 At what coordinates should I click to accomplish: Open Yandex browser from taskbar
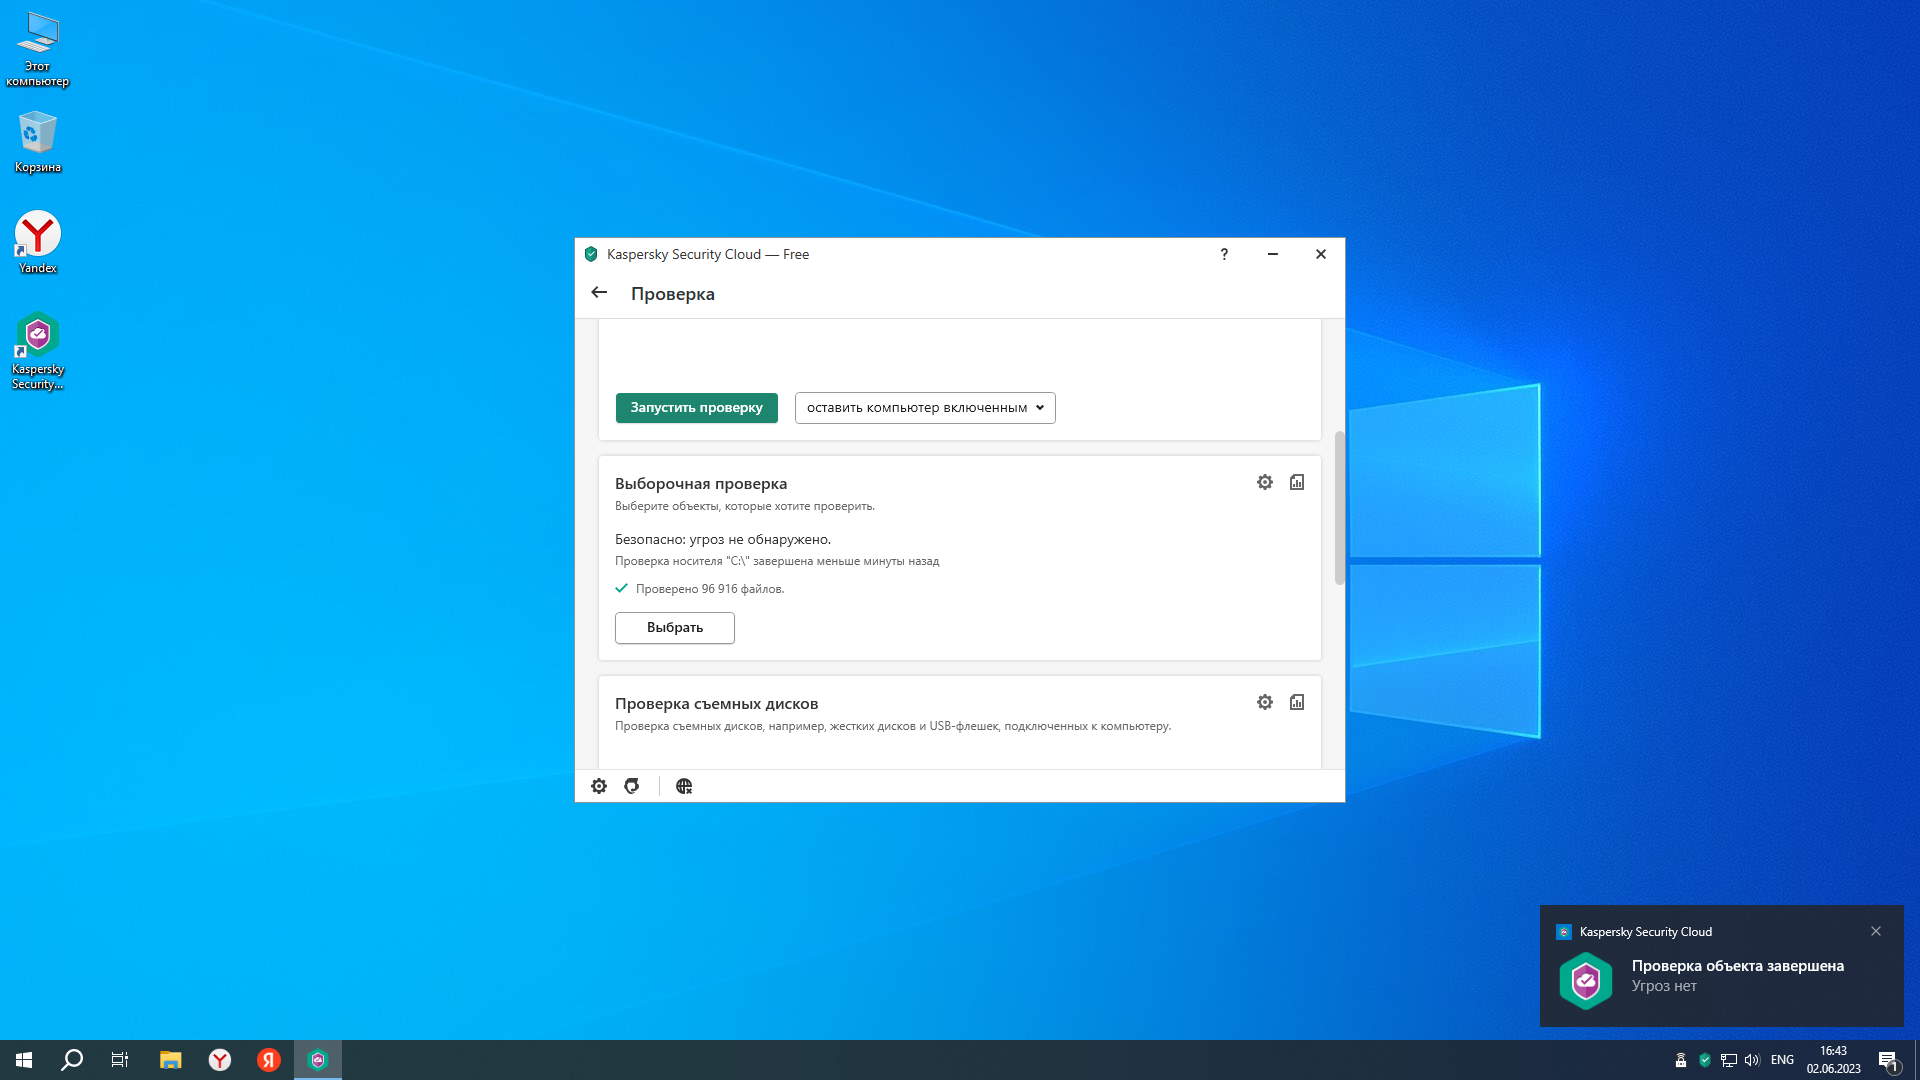click(219, 1060)
